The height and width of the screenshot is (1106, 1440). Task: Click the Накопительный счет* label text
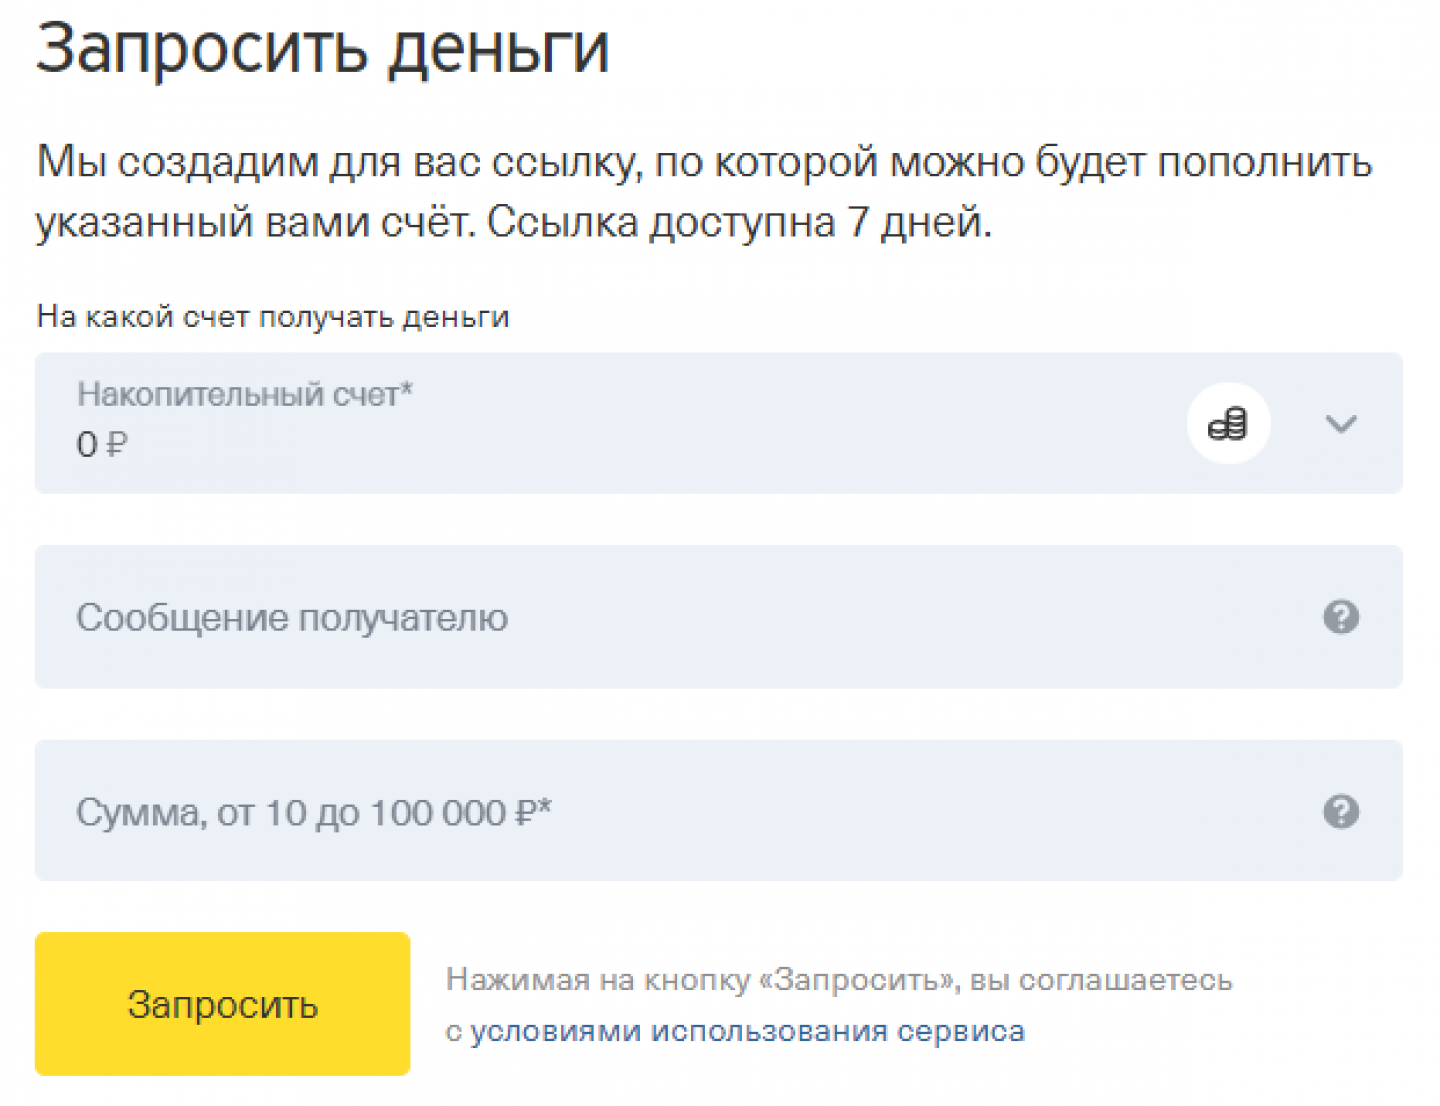pos(244,395)
